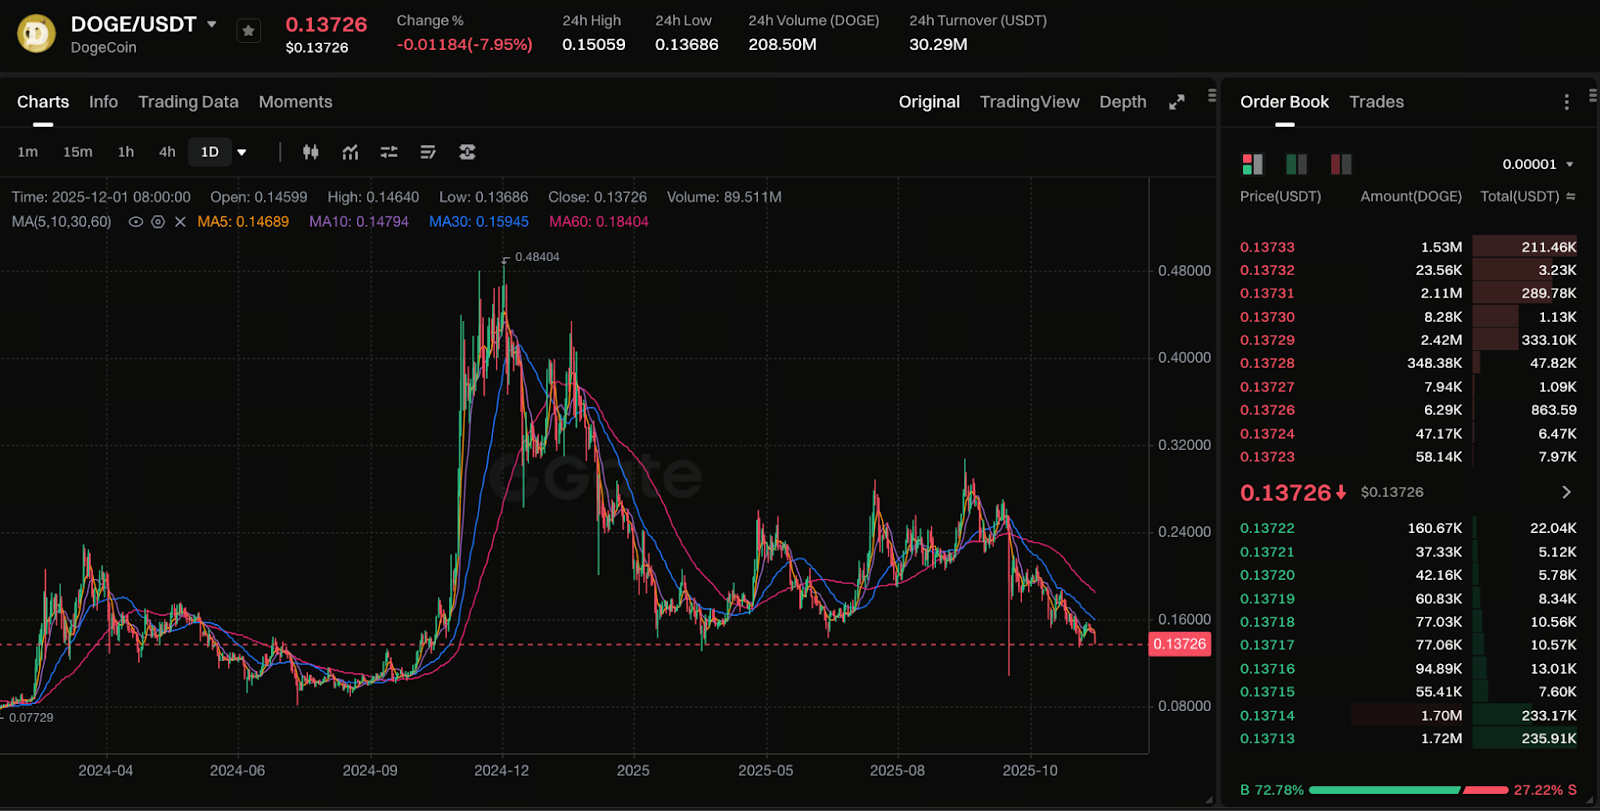Viewport: 1600px width, 811px height.
Task: Add DOGE/USDT to favorites with the star
Action: (x=248, y=32)
